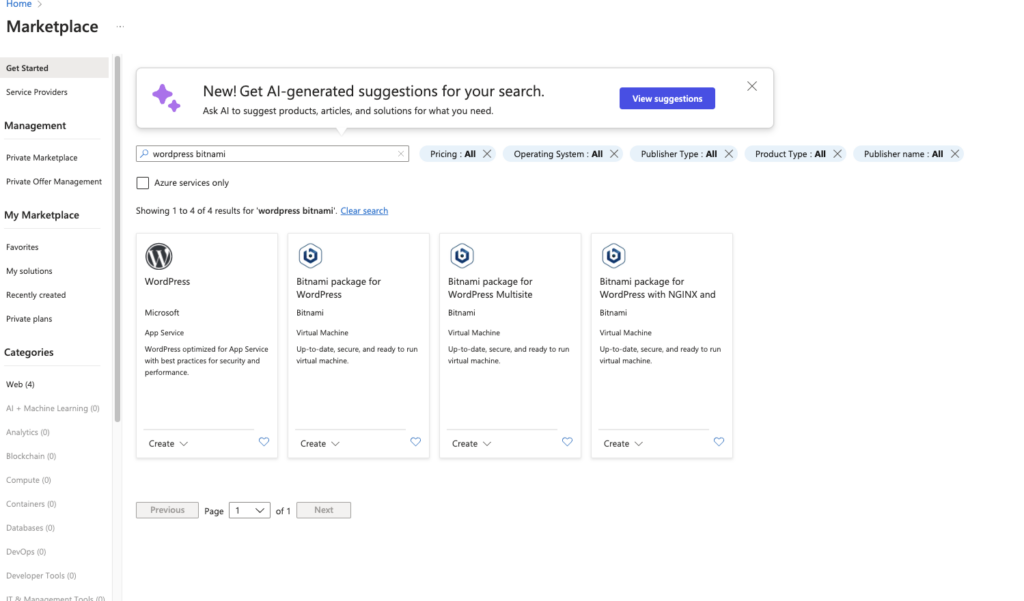The image size is (1024, 601).
Task: Expand Create dropdown on Bitnami package for WordPress
Action: 319,444
